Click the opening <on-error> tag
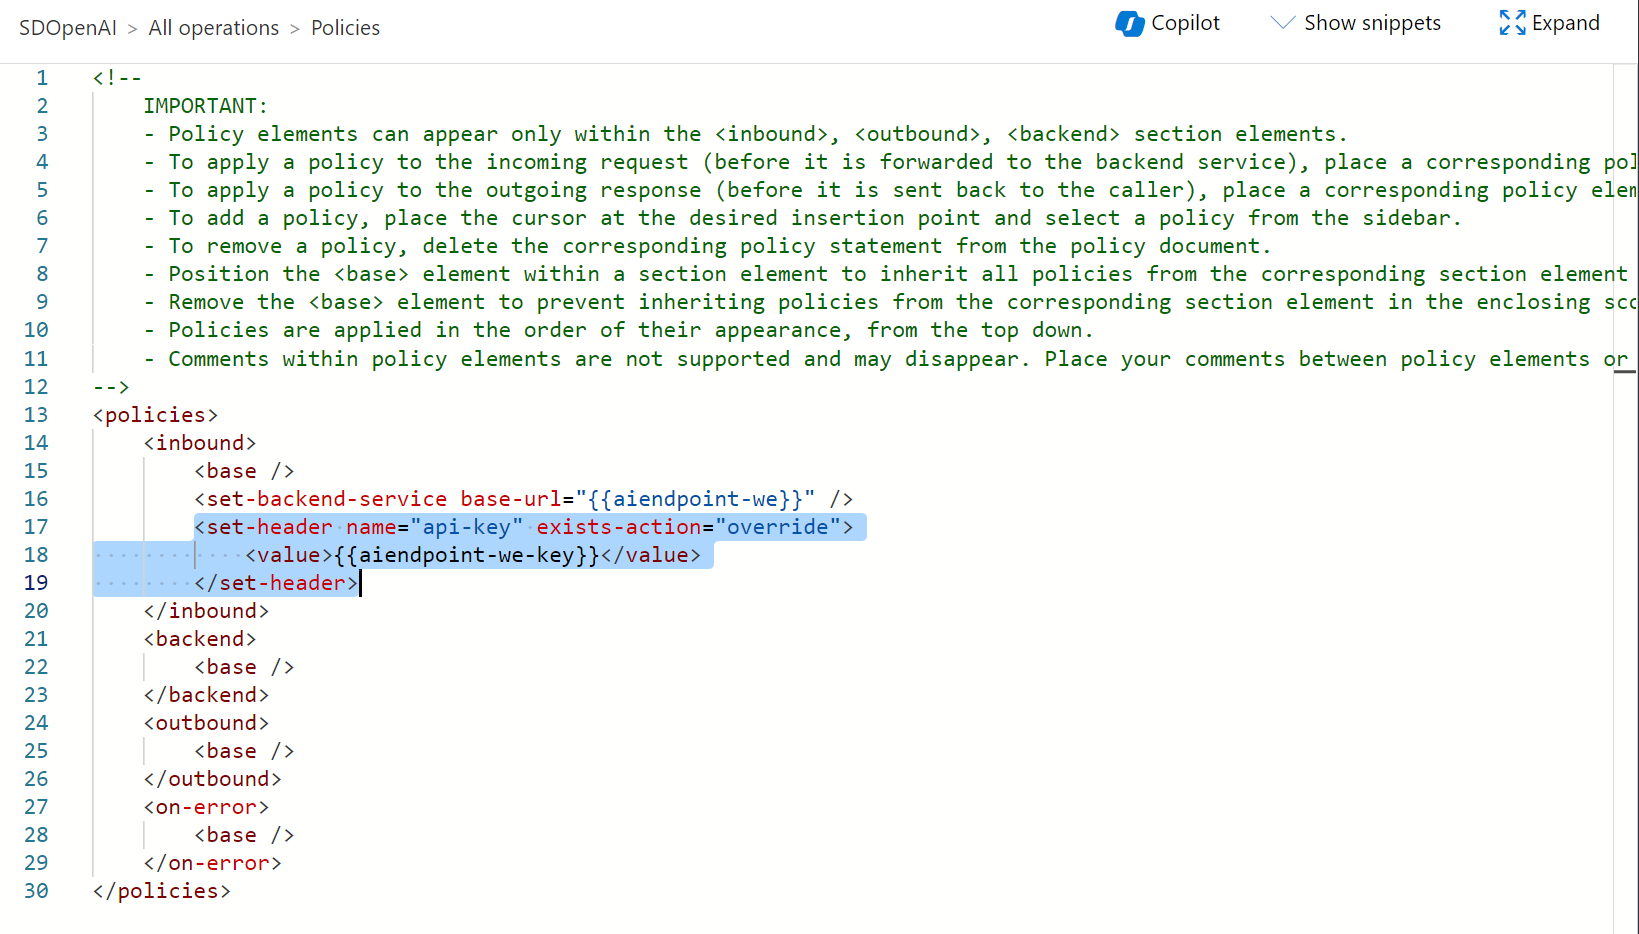Viewport: 1639px width, 934px height. point(206,807)
